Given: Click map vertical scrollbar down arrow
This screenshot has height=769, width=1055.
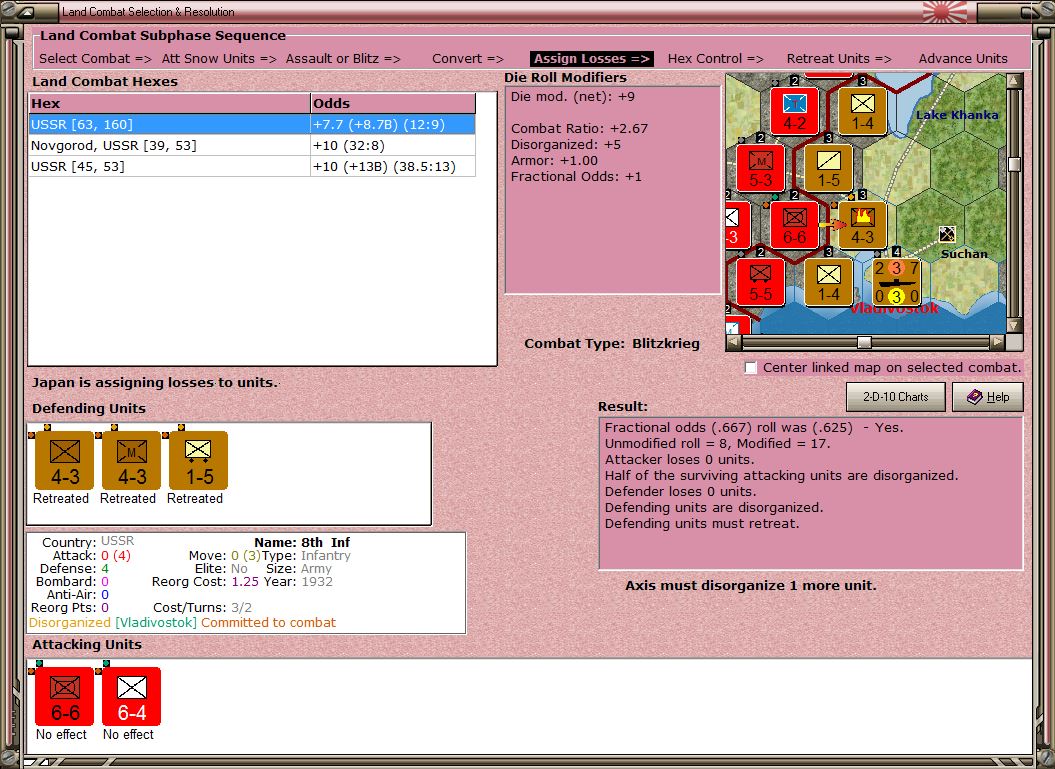Looking at the screenshot, I should (x=1014, y=325).
